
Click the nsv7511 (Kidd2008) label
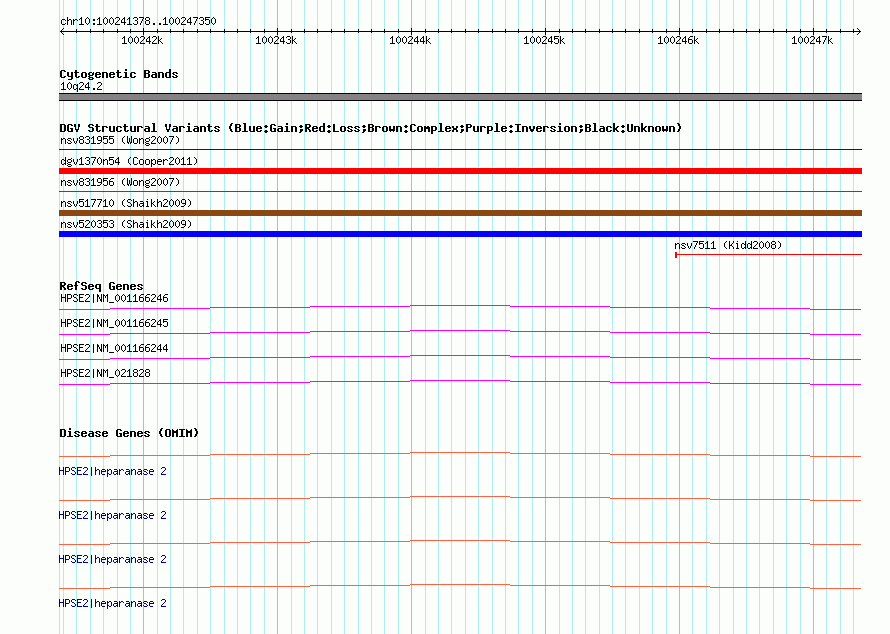(728, 245)
